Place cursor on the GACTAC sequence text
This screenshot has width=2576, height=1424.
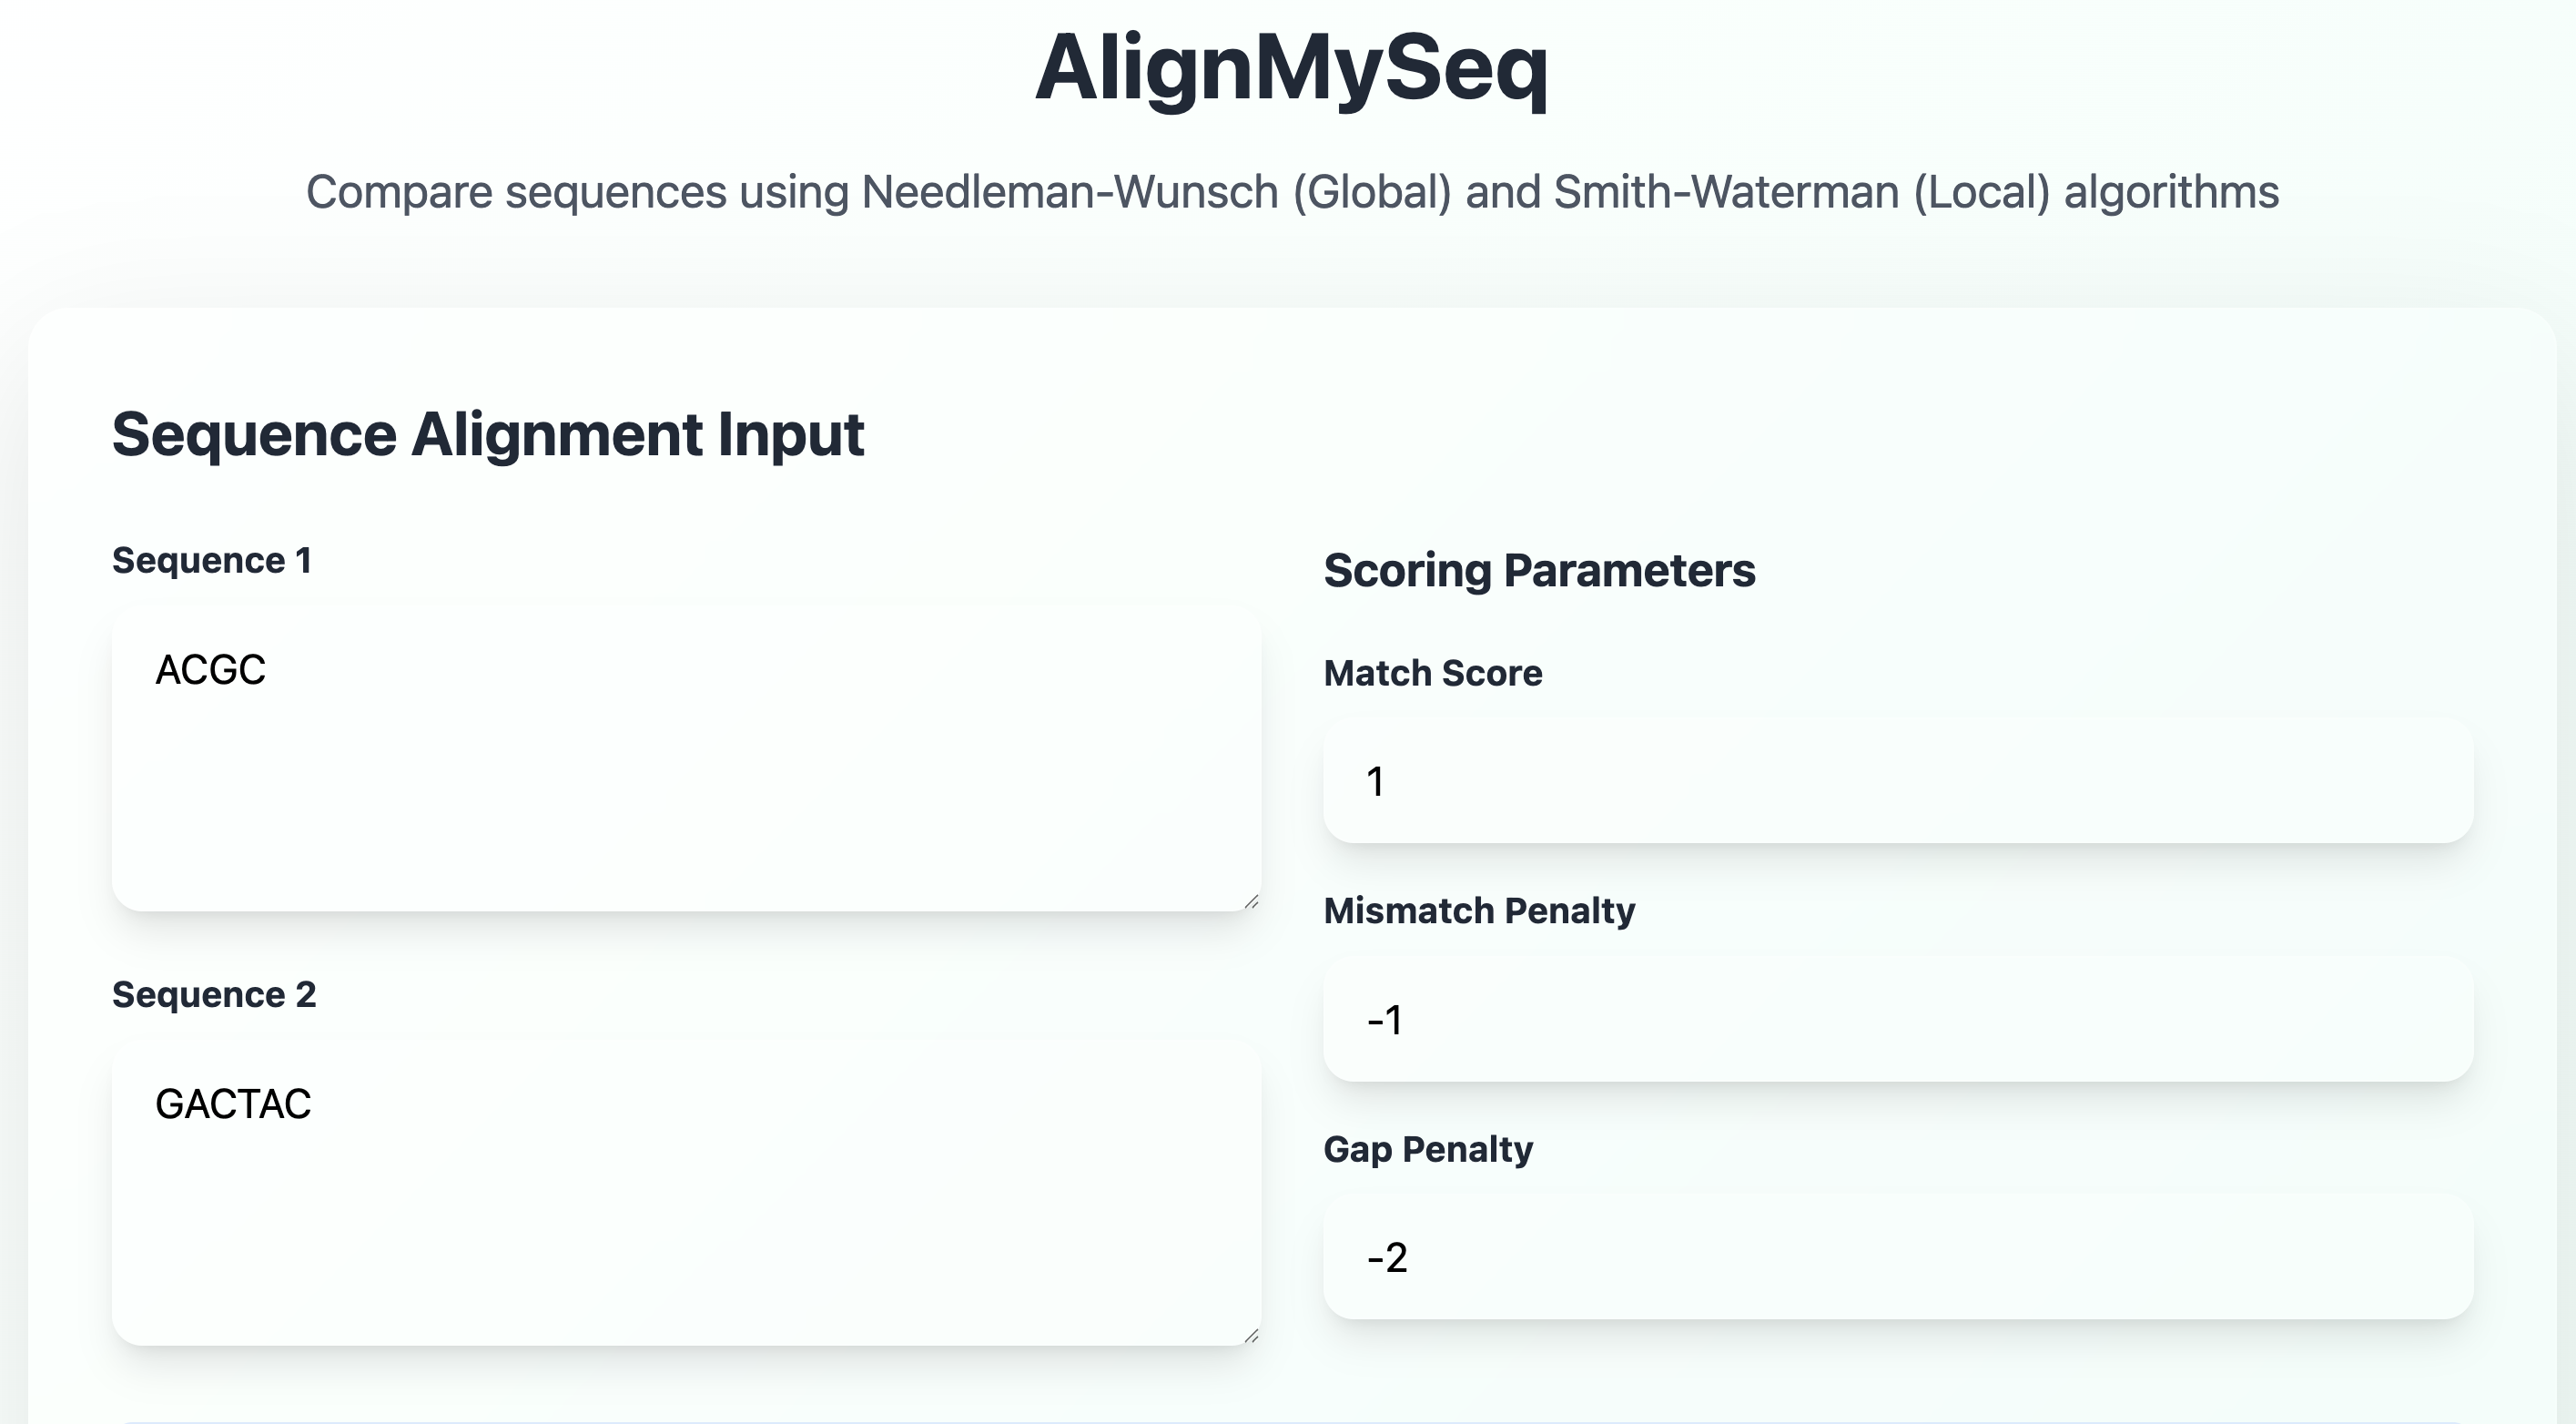point(233,1104)
